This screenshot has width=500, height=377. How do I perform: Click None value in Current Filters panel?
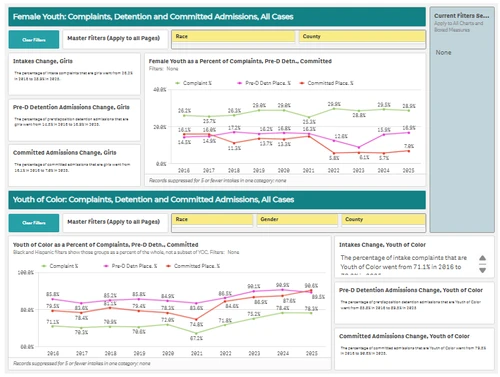pyautogui.click(x=443, y=52)
